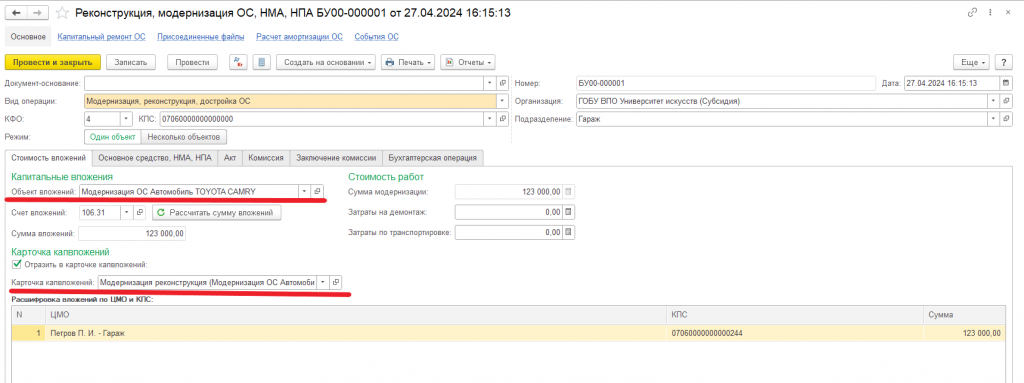Open События ОС link
1024x383 pixels.
pyautogui.click(x=376, y=37)
